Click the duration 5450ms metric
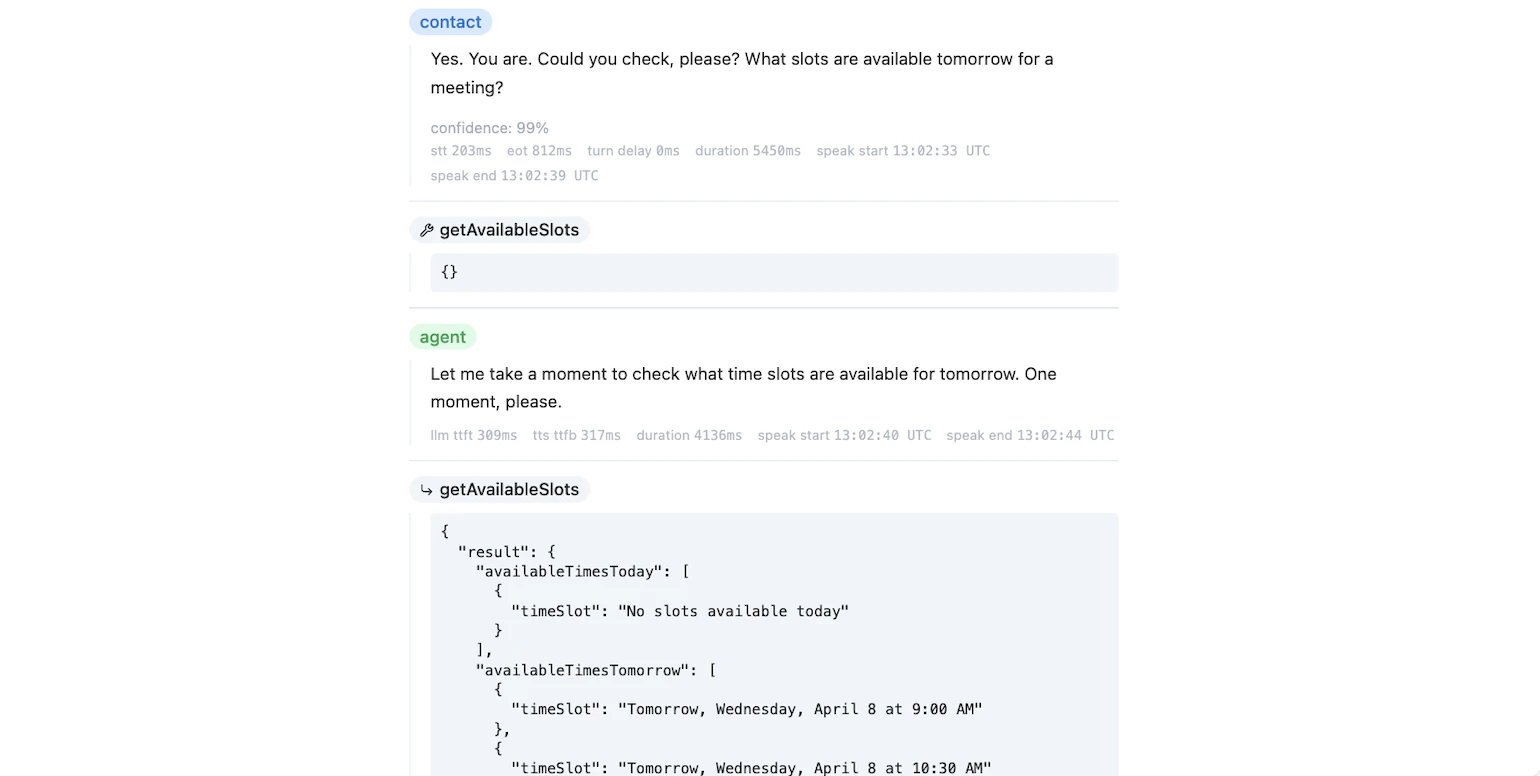Screen dimensions: 1540x776 tap(748, 151)
